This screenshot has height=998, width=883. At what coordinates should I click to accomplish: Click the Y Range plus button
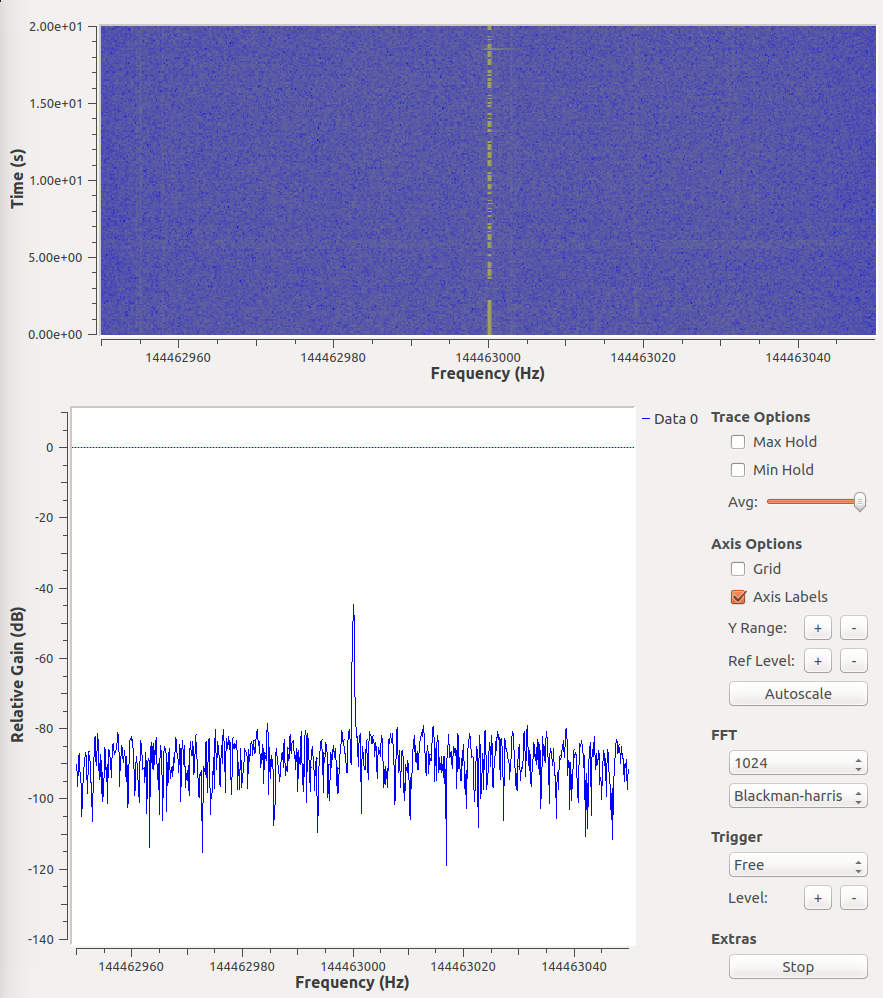point(817,628)
